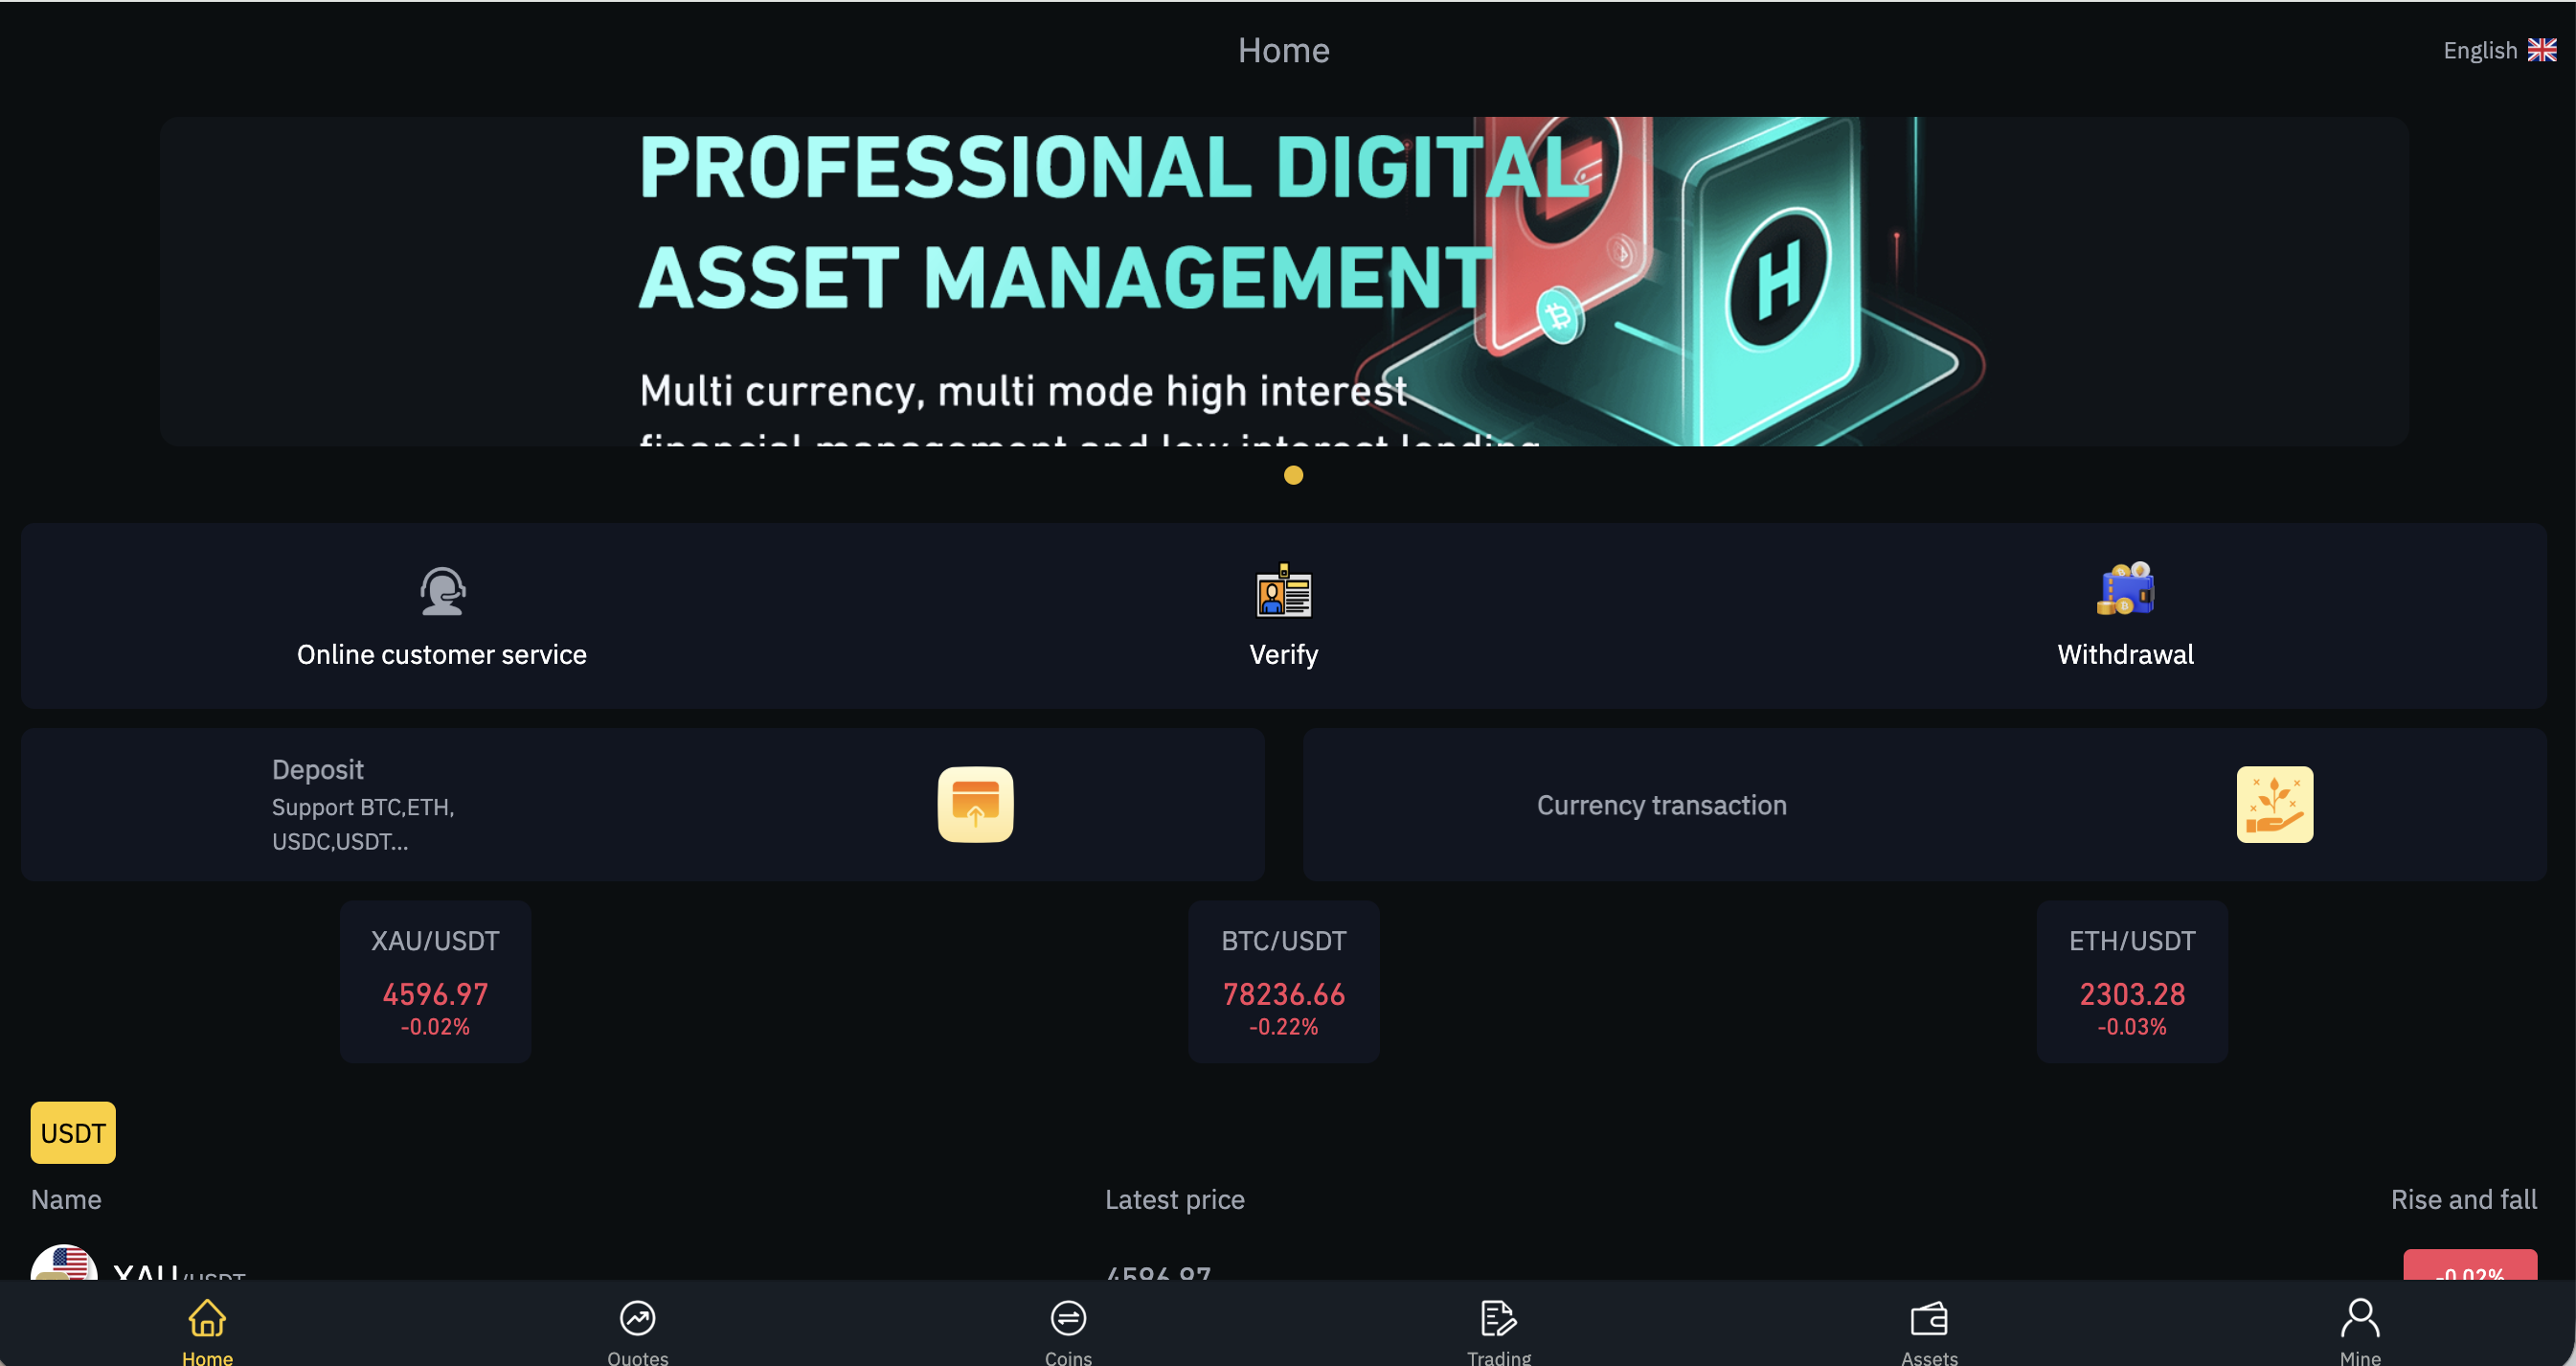Click the Support BTC,ETH, USDC,USDT deposit description
2576x1366 pixels.
point(363,824)
